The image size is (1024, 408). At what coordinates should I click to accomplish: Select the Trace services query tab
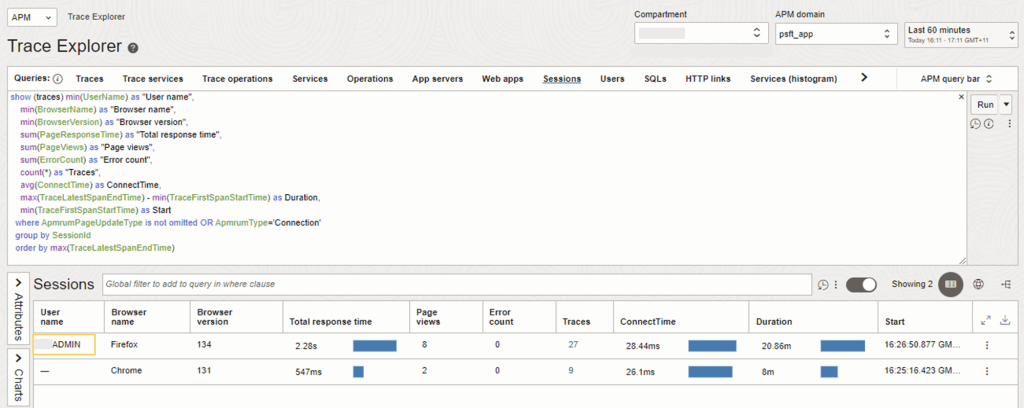pos(152,78)
